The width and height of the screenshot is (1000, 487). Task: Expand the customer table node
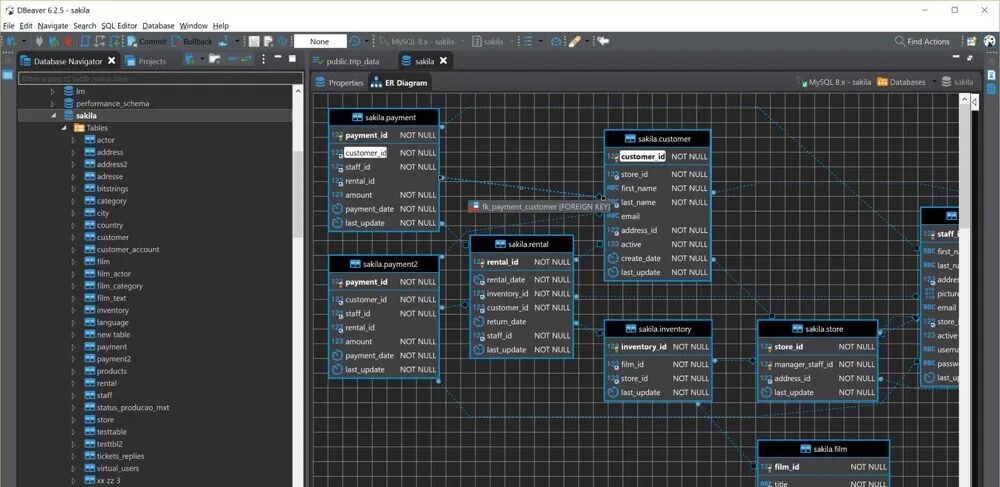(73, 237)
